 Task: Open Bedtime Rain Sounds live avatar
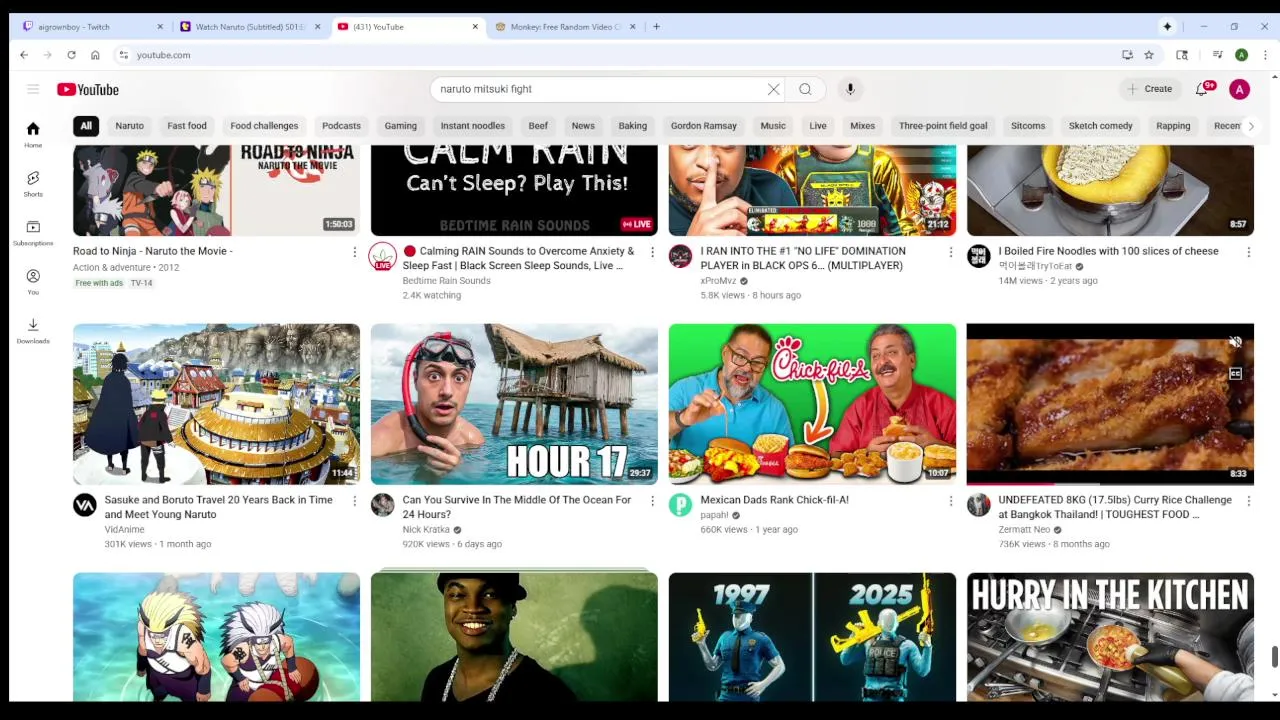[382, 257]
